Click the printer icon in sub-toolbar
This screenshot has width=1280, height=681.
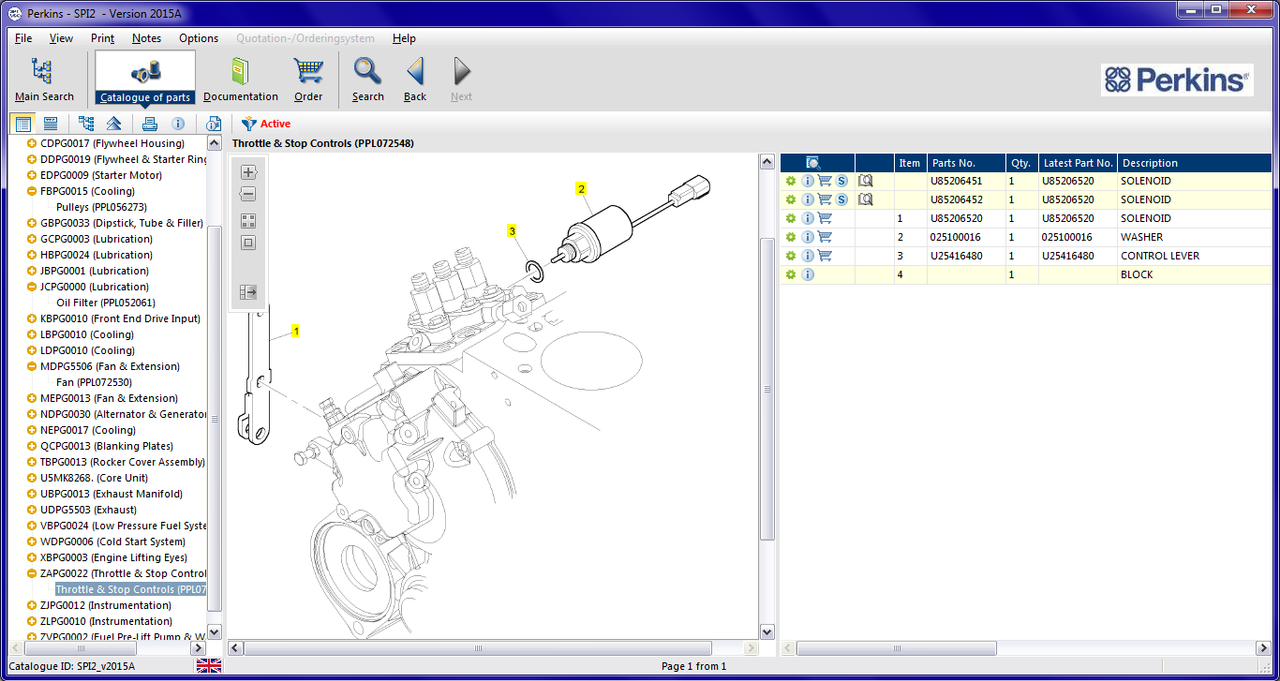(149, 124)
